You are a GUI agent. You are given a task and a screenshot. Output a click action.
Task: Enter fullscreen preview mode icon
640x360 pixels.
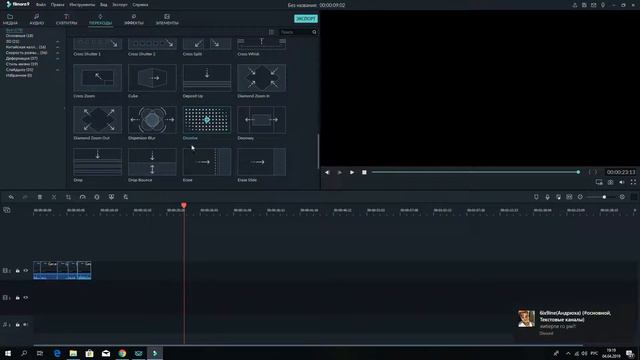(x=633, y=182)
